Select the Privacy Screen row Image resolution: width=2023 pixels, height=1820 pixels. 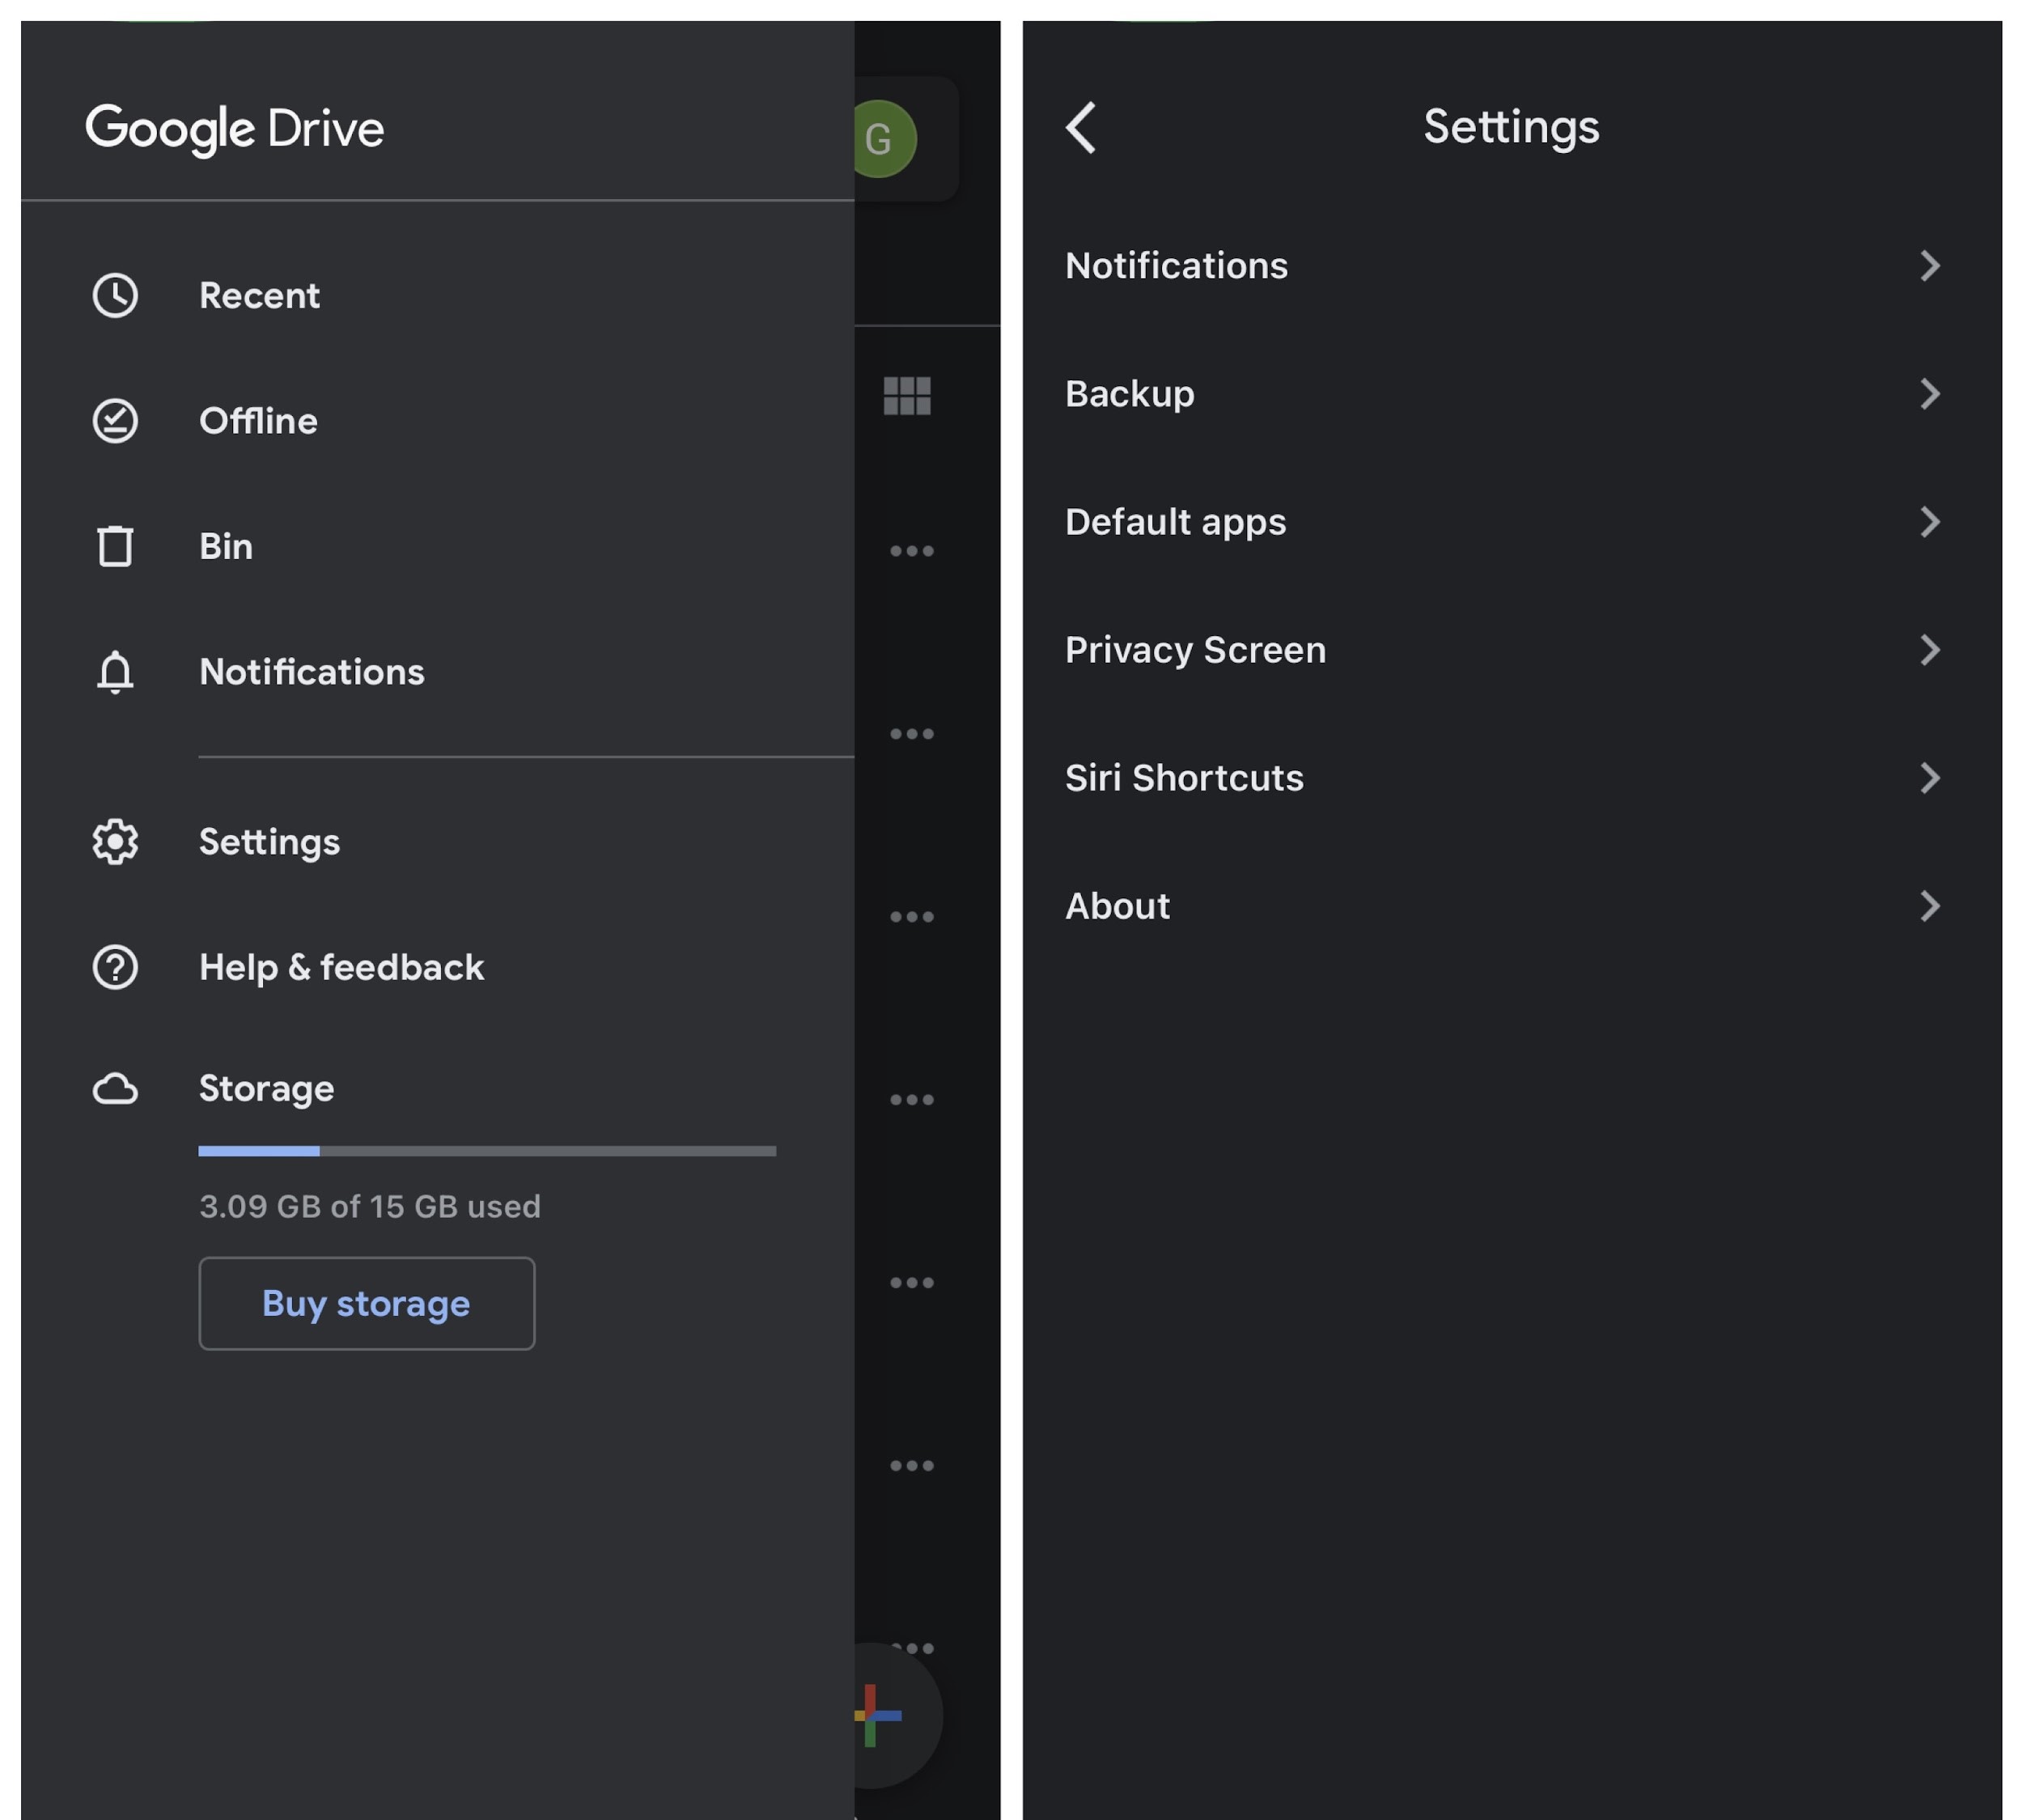pos(1511,650)
